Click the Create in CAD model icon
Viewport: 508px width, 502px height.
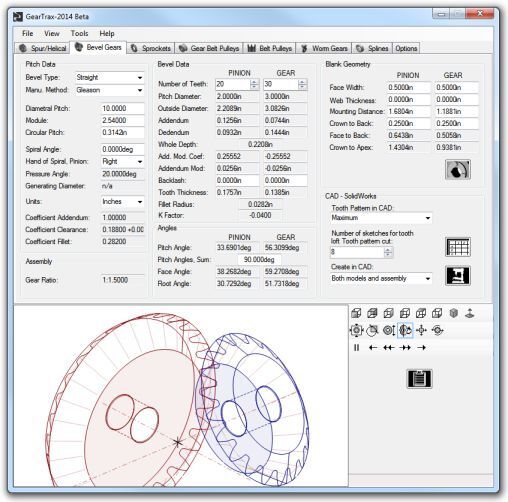click(458, 276)
